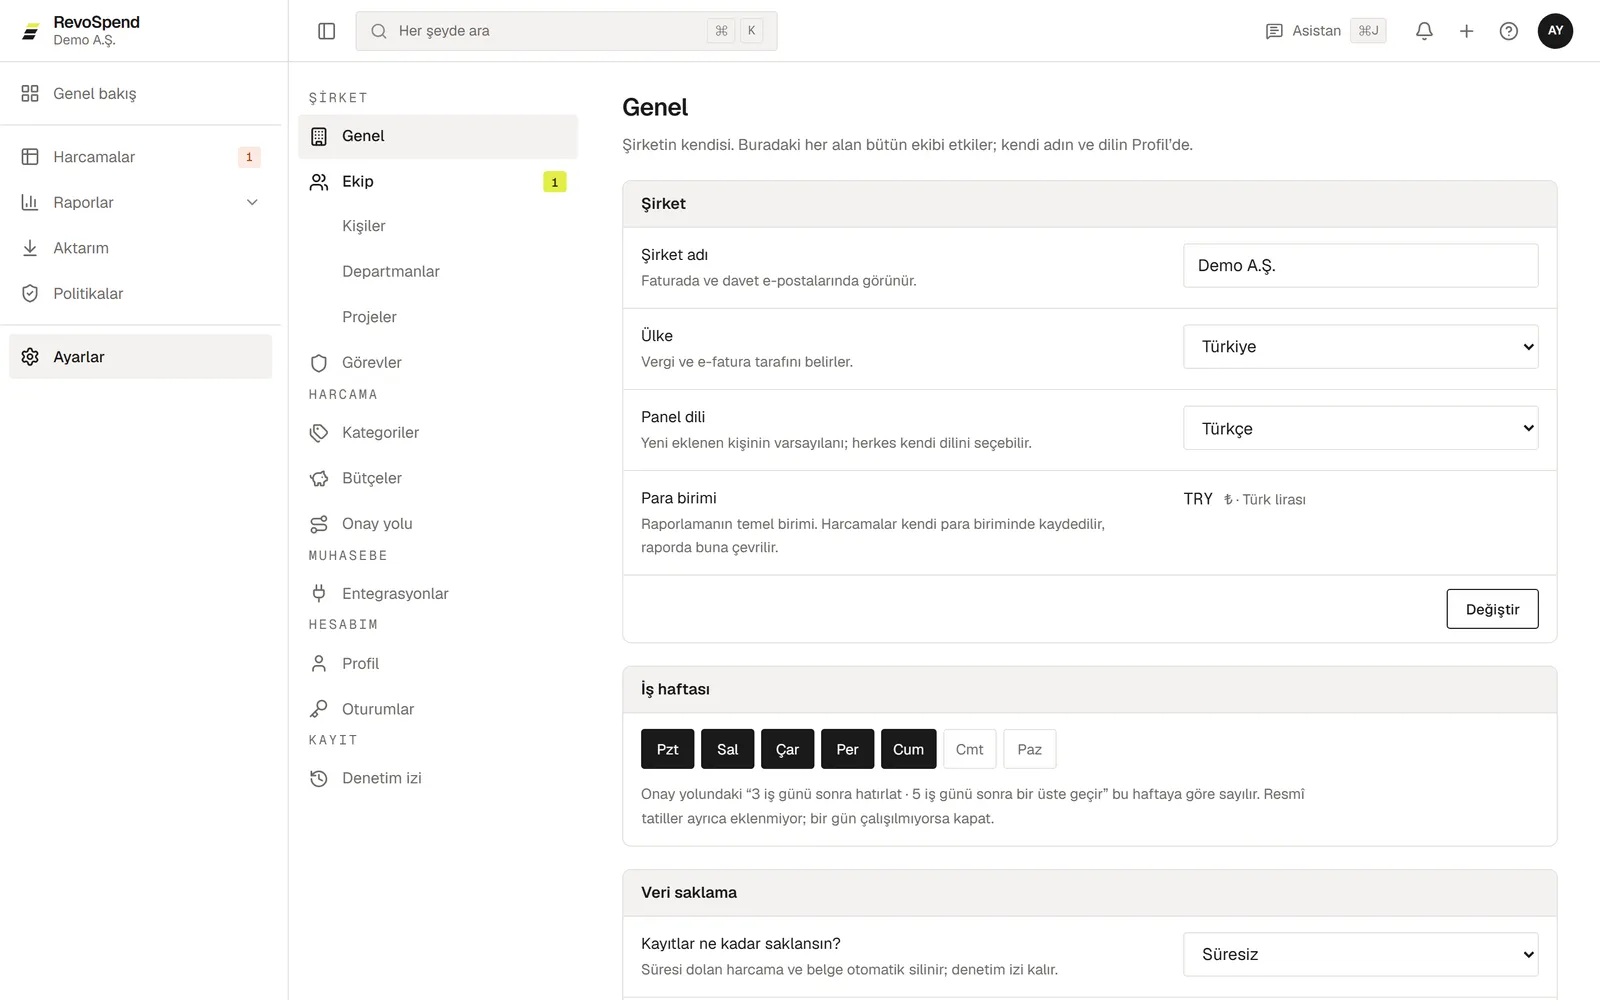Open the Ülke dropdown showing Türkiye
This screenshot has width=1600, height=1000.
1360,347
